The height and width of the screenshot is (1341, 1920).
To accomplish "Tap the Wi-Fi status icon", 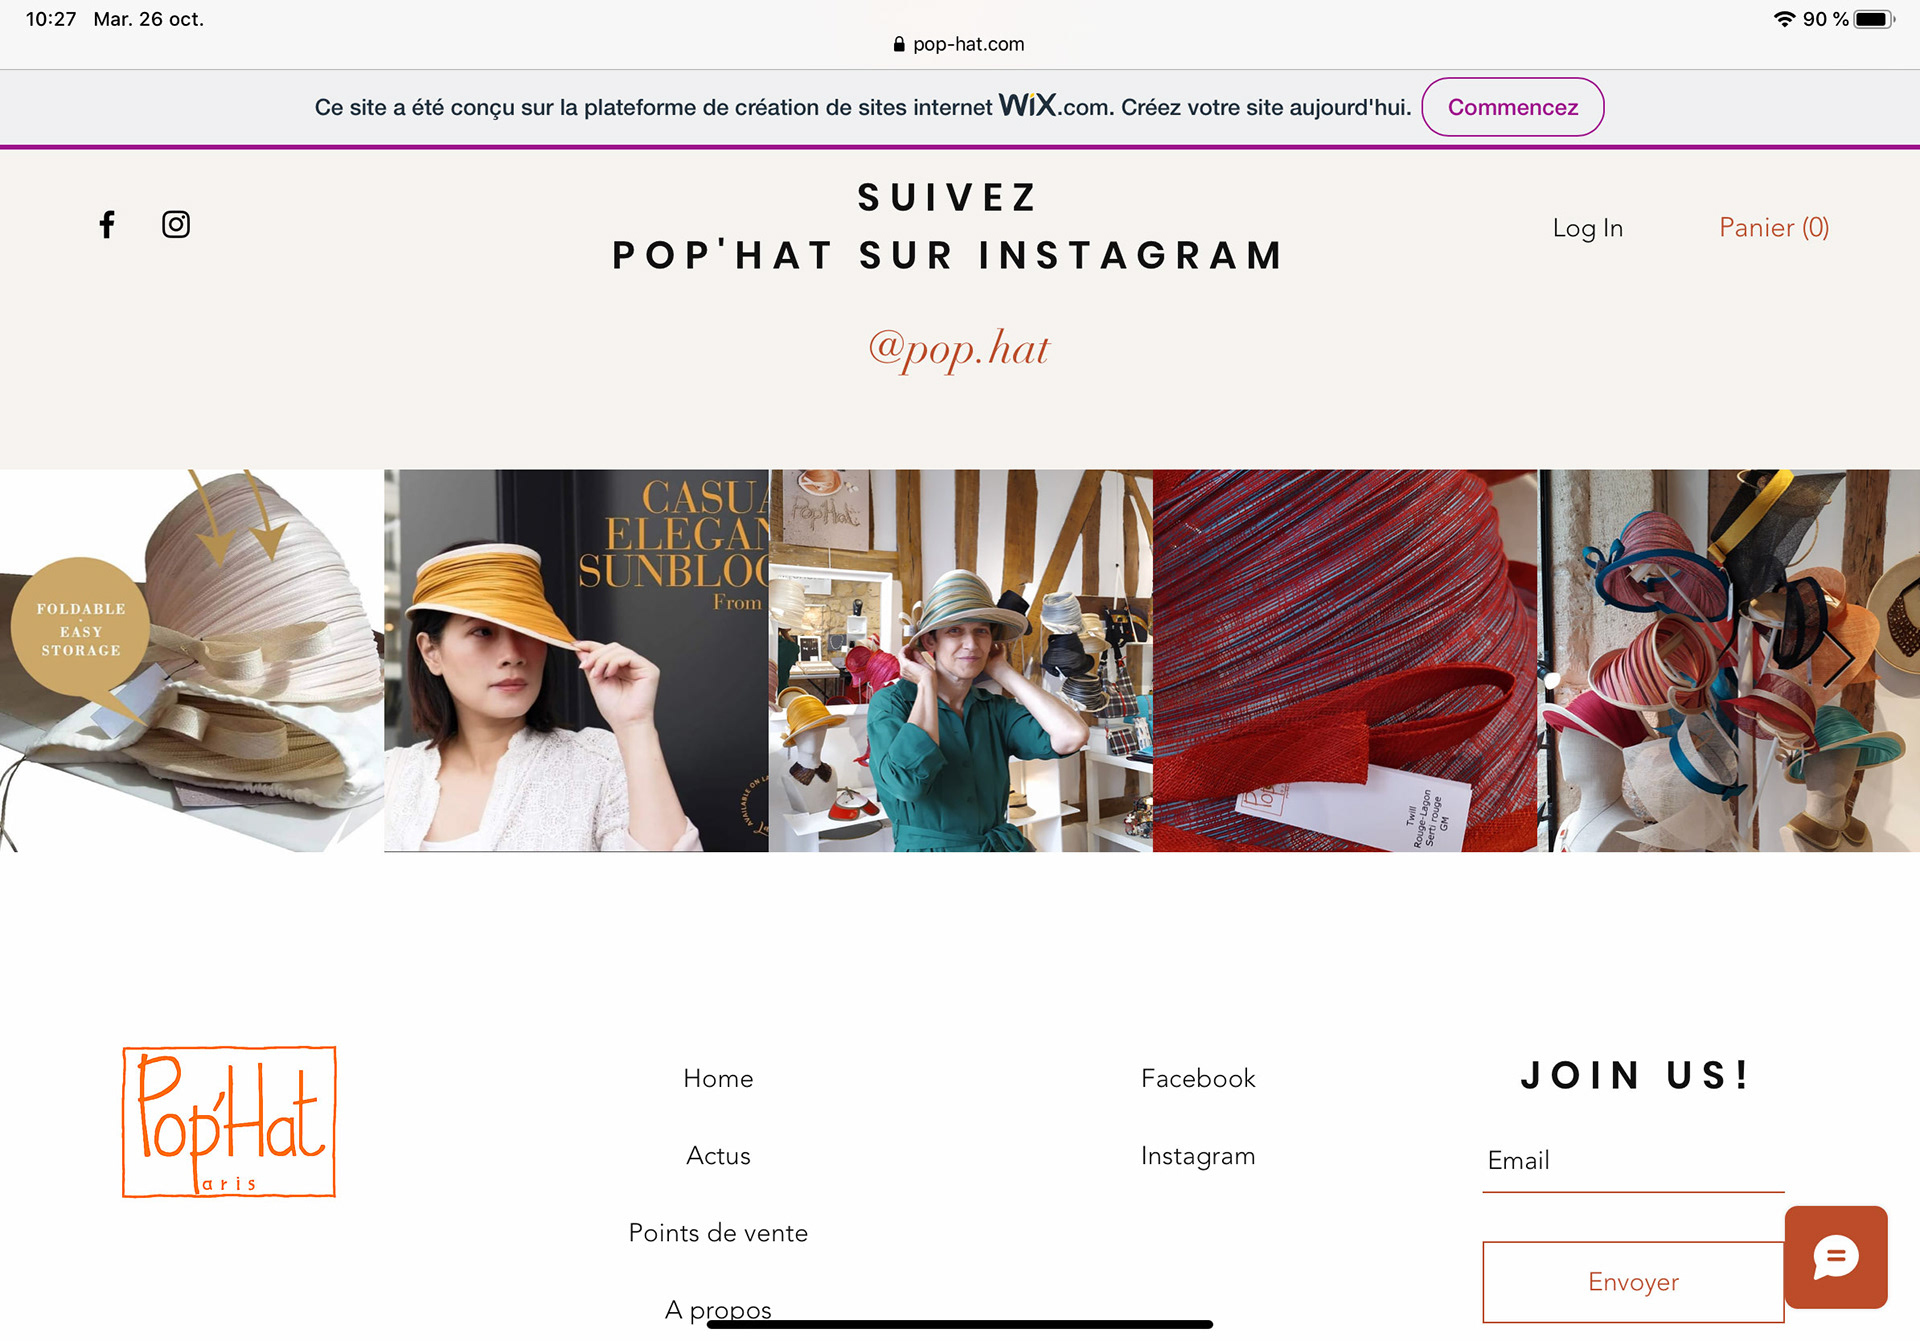I will 1783,19.
